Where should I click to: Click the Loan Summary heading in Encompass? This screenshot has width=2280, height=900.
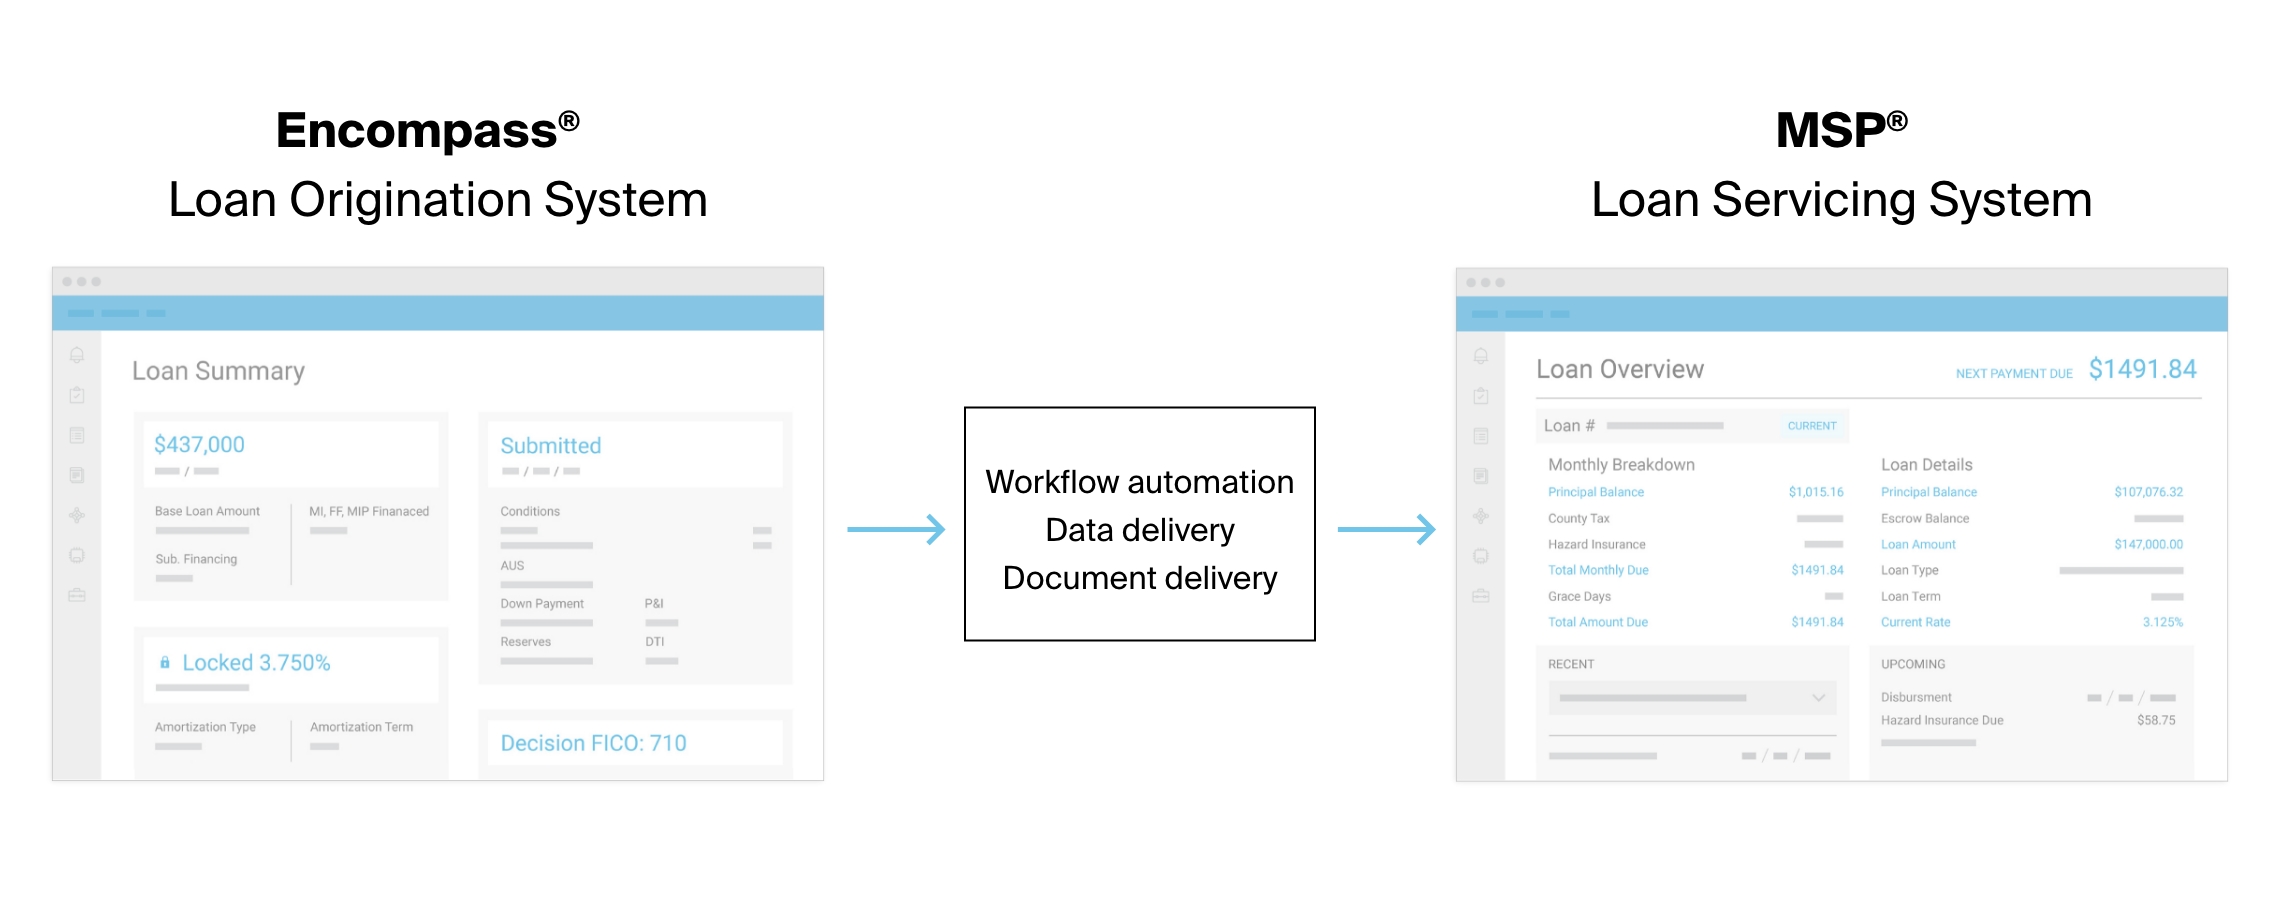[x=218, y=371]
